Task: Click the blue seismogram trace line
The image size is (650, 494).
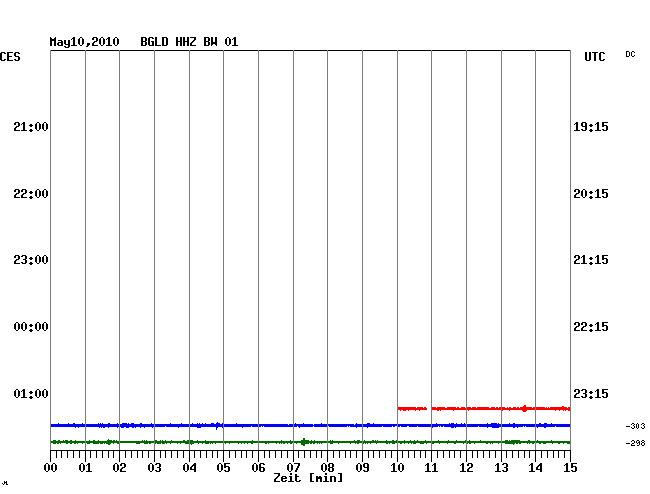Action: 300,425
